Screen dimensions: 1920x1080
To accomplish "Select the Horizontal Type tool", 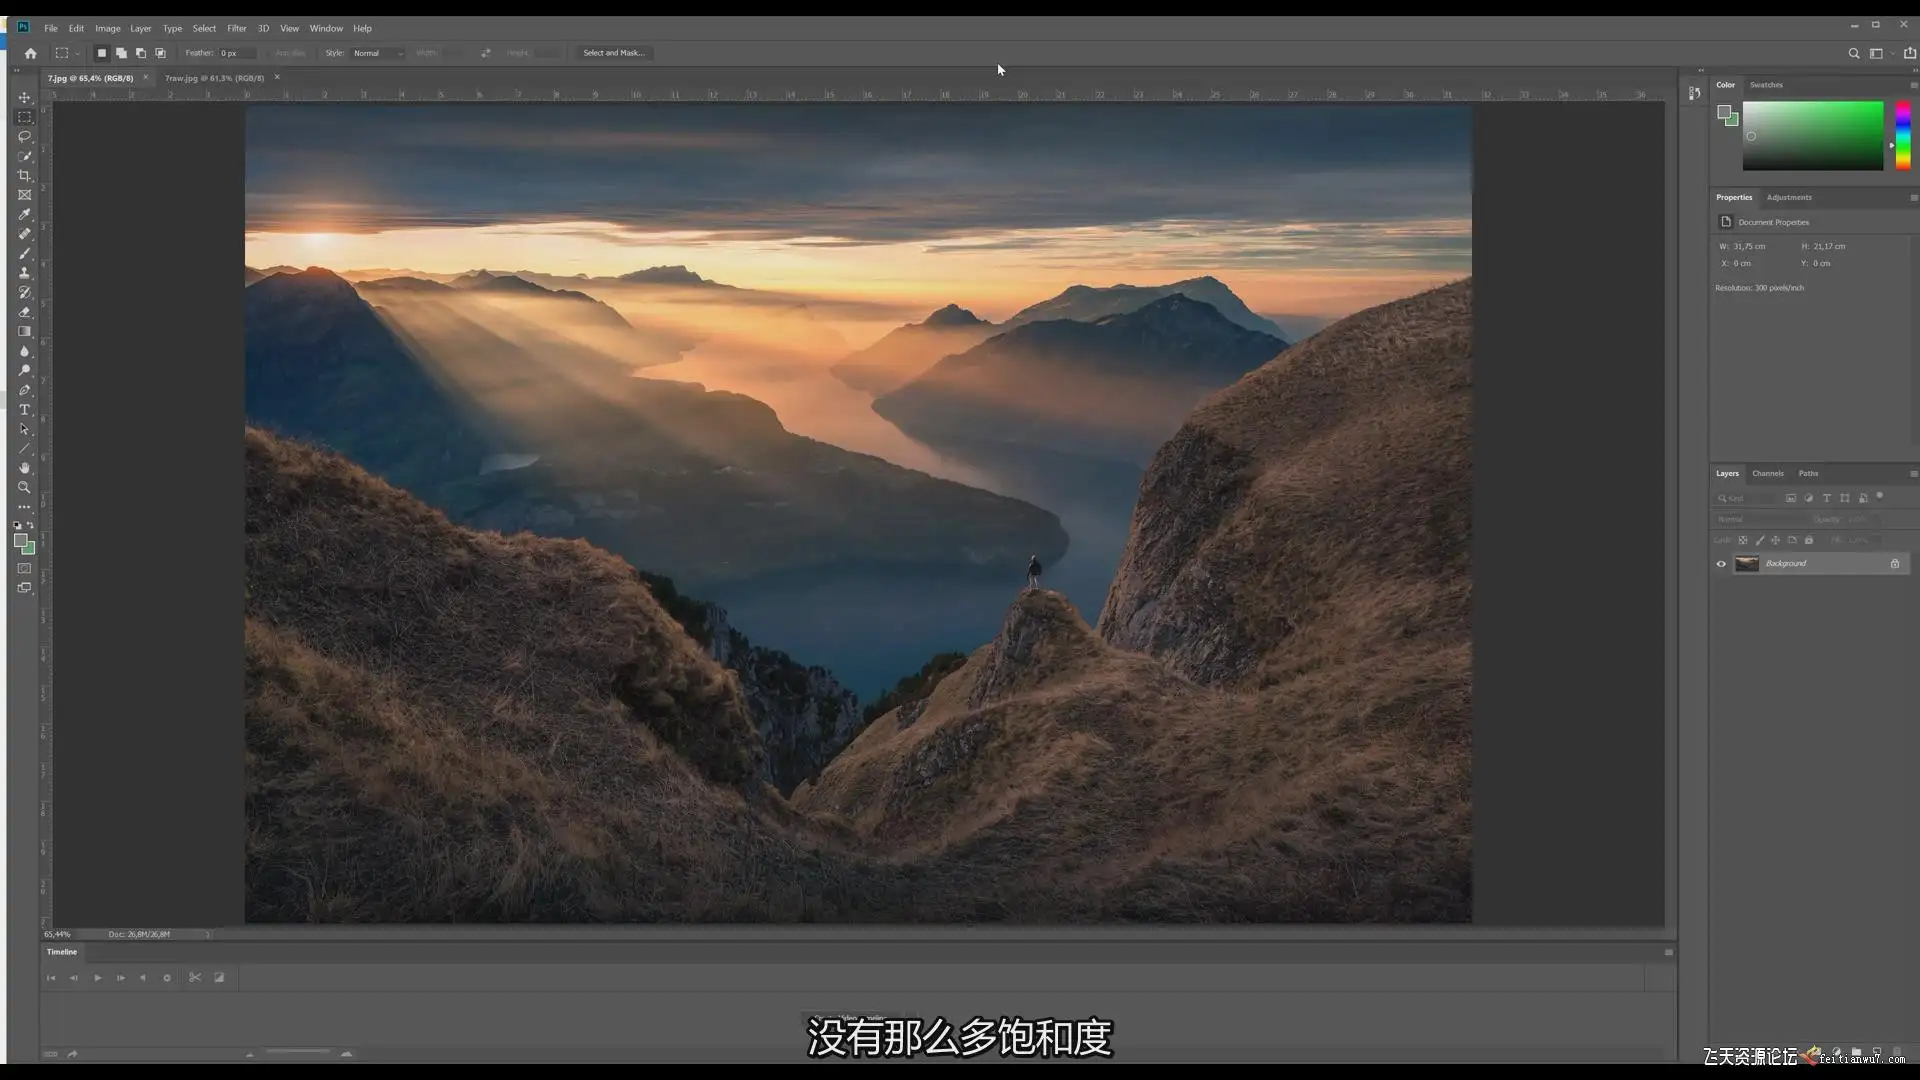I will click(24, 410).
